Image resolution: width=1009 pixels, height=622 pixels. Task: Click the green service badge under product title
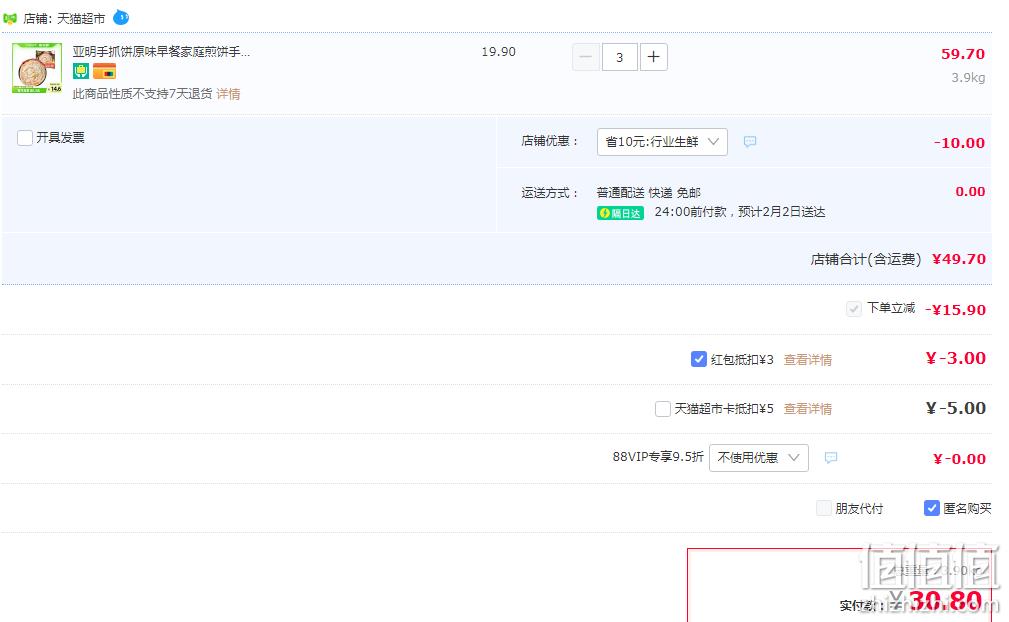tap(80, 71)
